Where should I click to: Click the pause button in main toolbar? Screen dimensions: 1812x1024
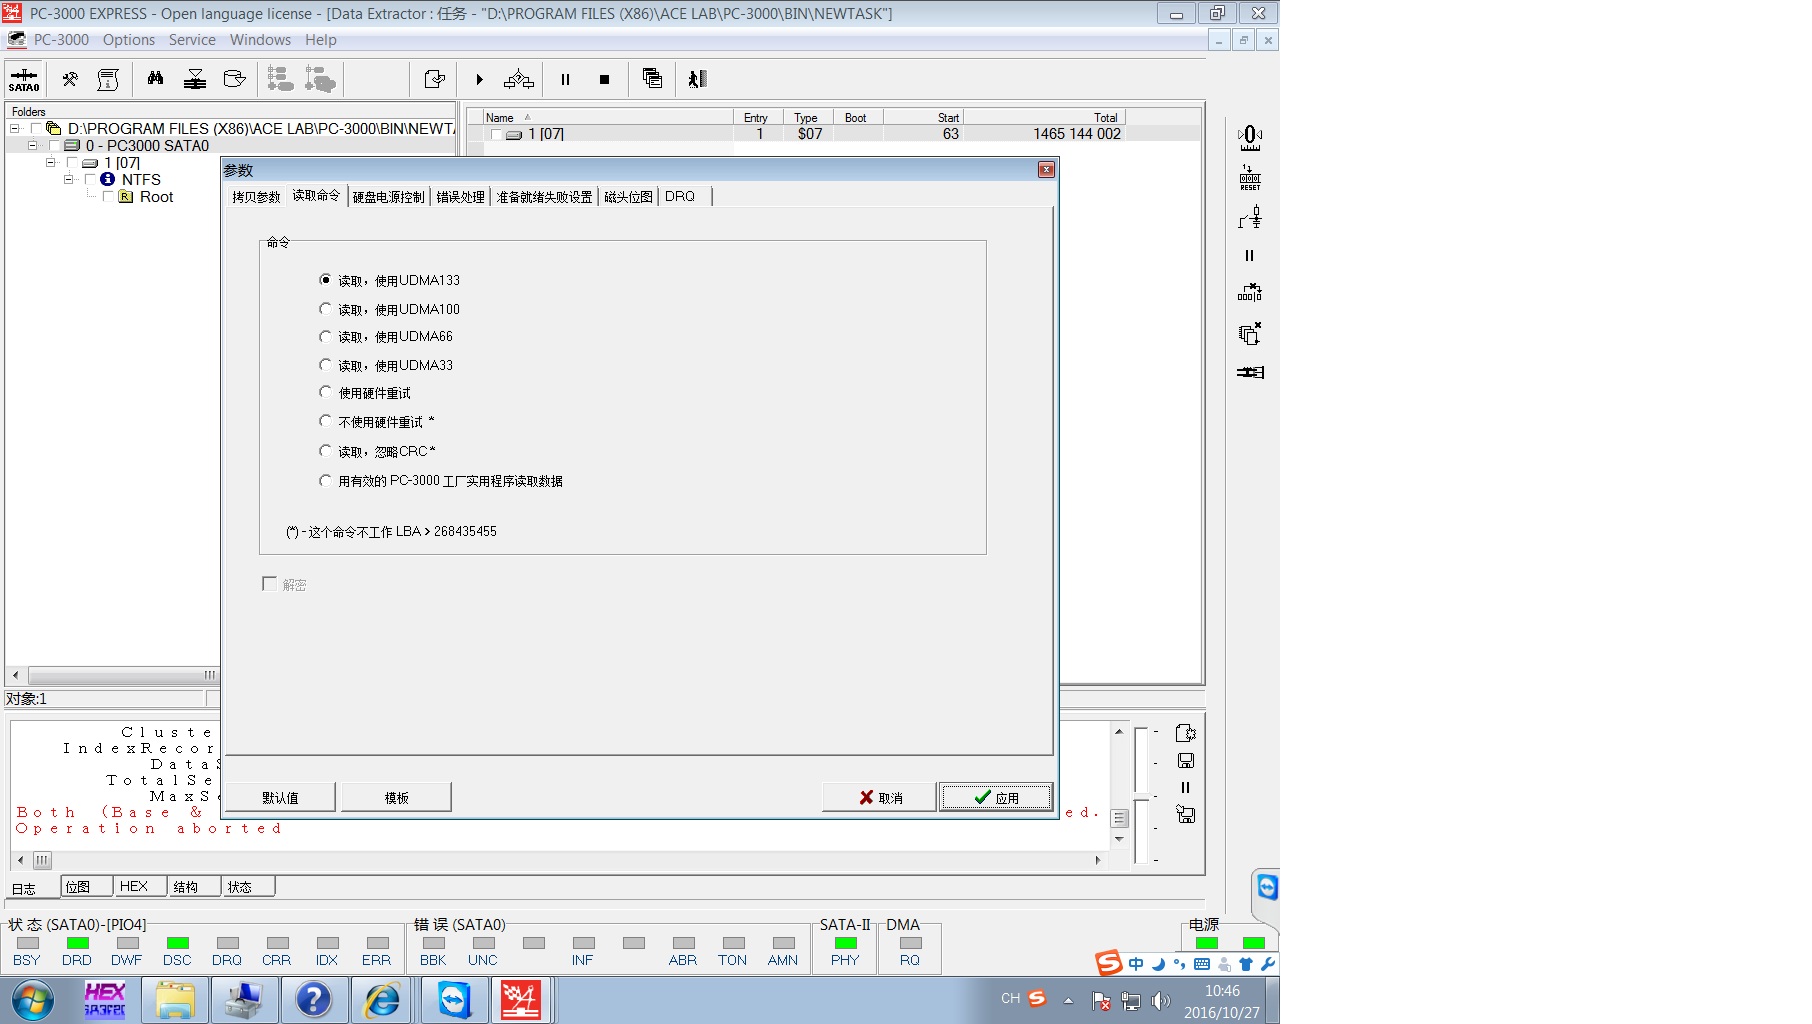(565, 79)
